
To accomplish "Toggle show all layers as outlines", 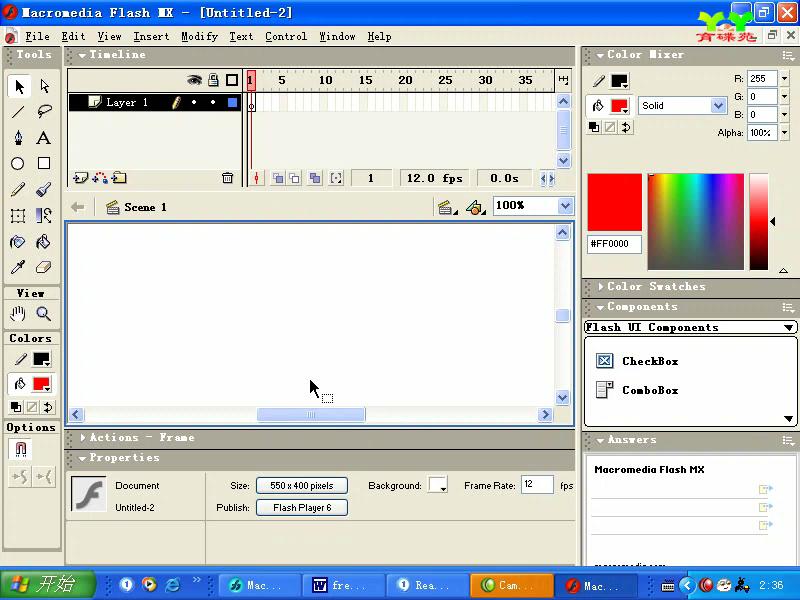I will pos(232,80).
